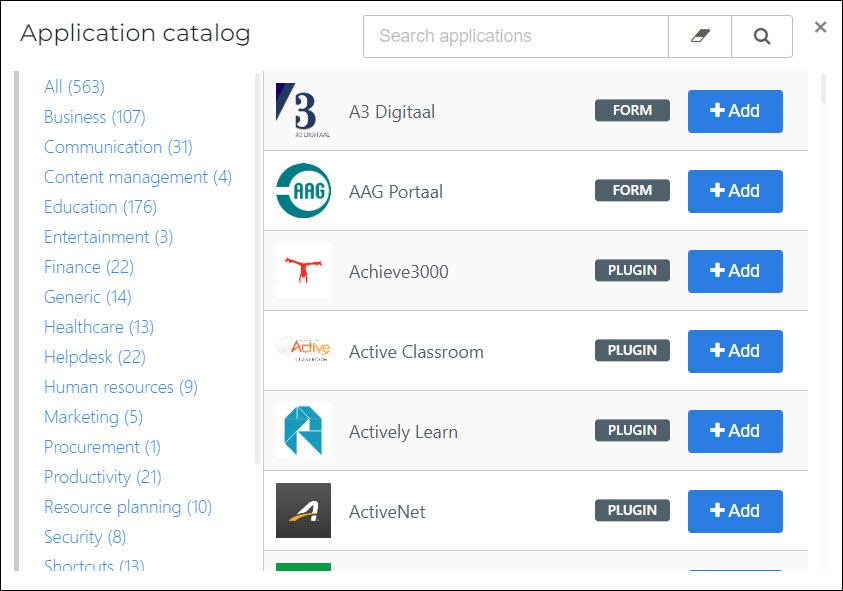
Task: Click the ActiveNet logo
Action: point(303,510)
